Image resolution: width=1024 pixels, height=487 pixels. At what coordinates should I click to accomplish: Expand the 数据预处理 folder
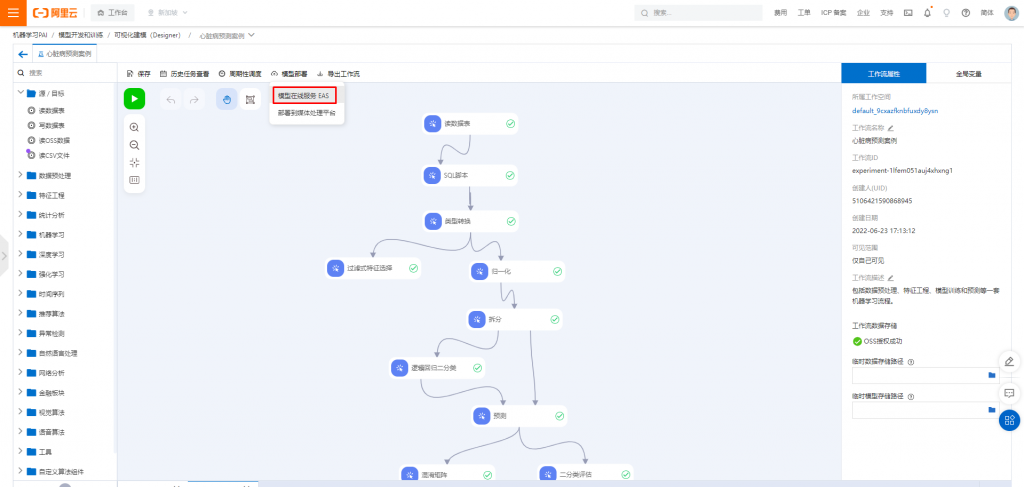coord(49,176)
